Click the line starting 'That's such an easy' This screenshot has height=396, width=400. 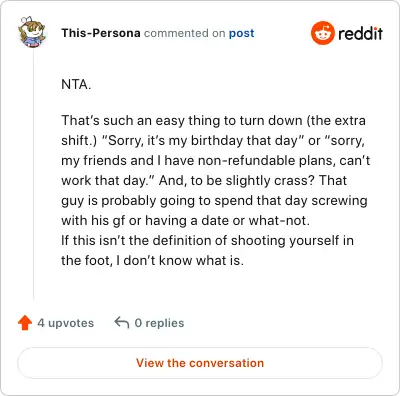pyautogui.click(x=213, y=120)
